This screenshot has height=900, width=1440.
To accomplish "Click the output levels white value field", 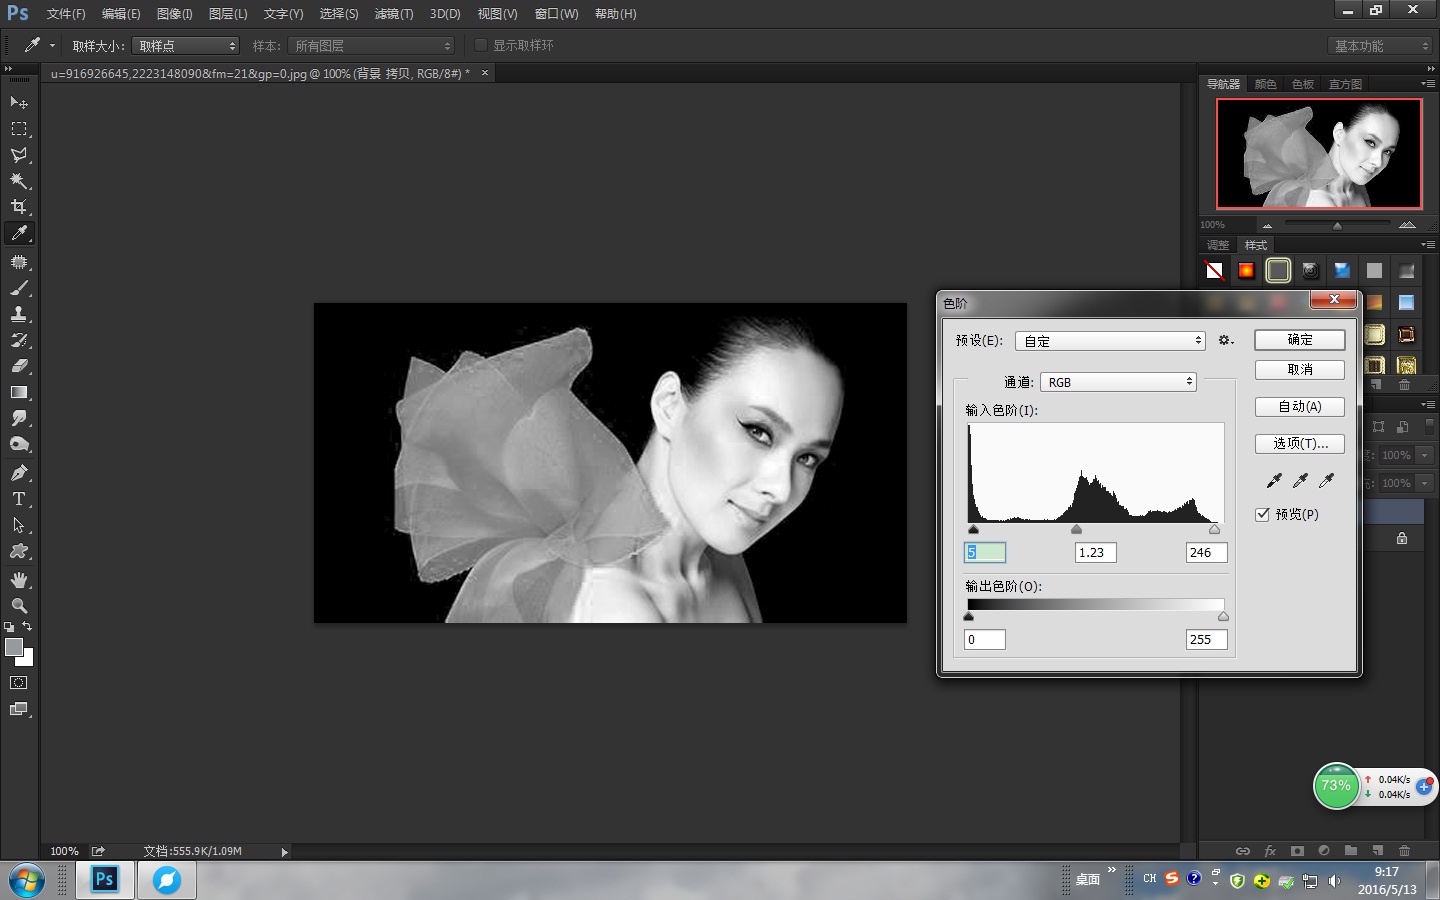I will (1206, 640).
